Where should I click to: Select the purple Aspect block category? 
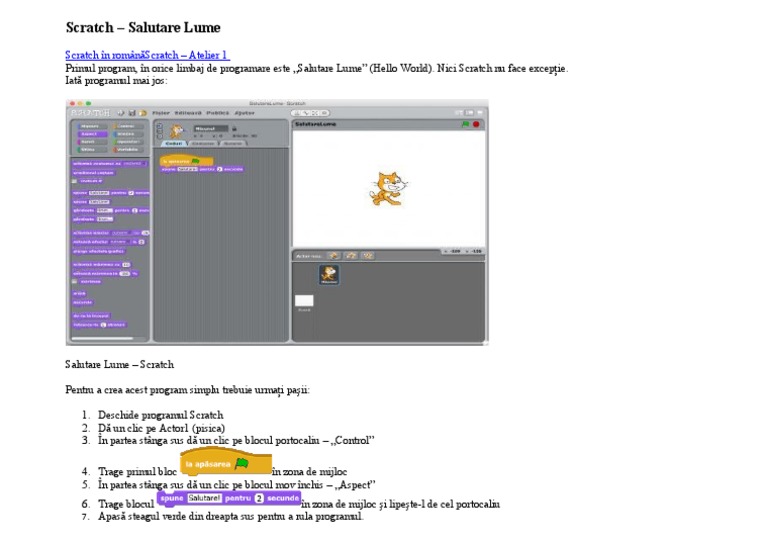[91, 134]
